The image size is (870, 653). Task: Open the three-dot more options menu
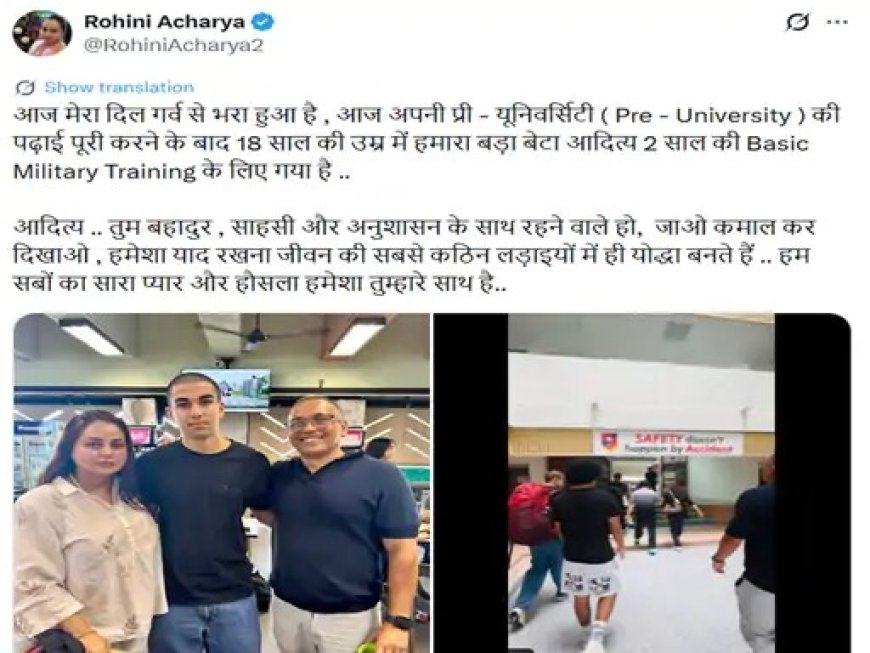[x=837, y=22]
